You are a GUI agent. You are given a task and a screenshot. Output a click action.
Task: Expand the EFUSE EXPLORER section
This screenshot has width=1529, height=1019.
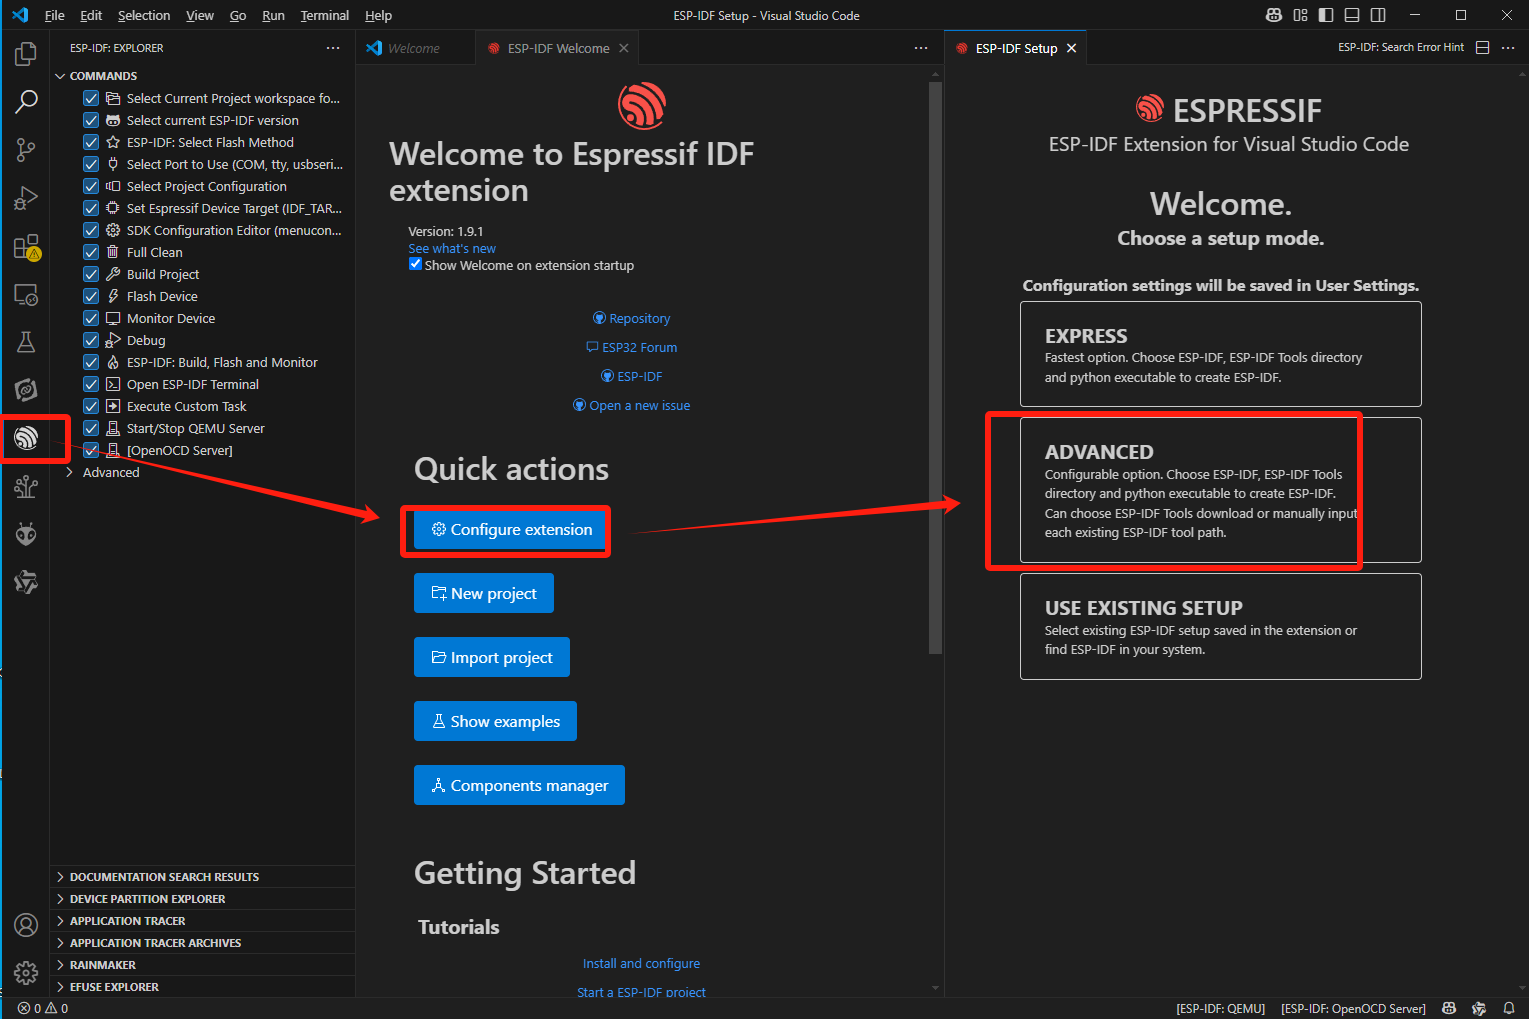coord(202,987)
